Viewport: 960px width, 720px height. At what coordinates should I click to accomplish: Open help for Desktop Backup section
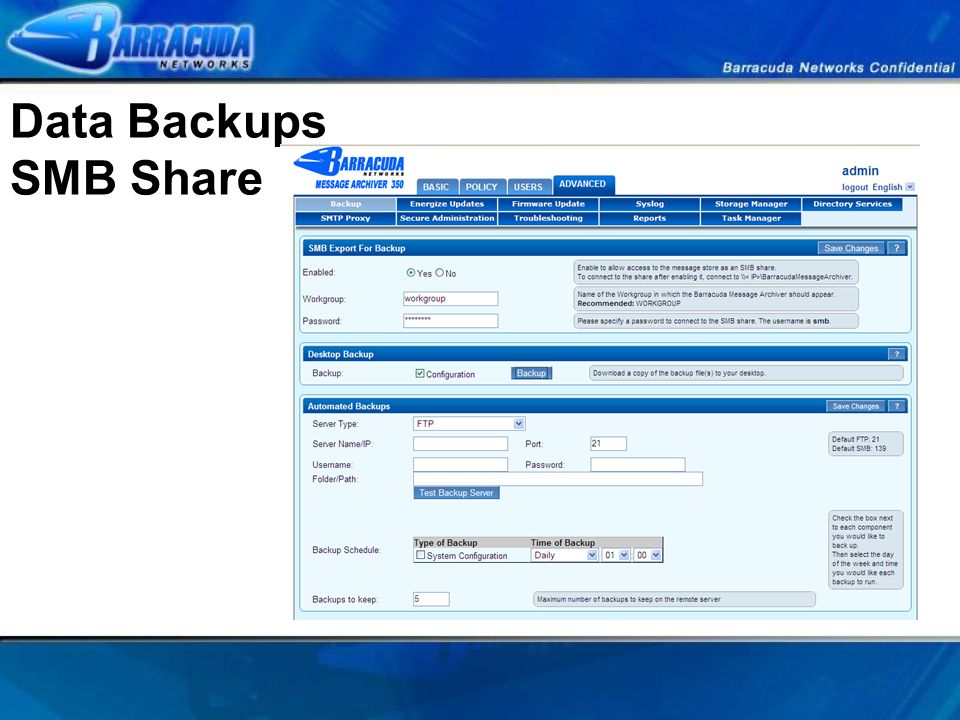pyautogui.click(x=896, y=354)
